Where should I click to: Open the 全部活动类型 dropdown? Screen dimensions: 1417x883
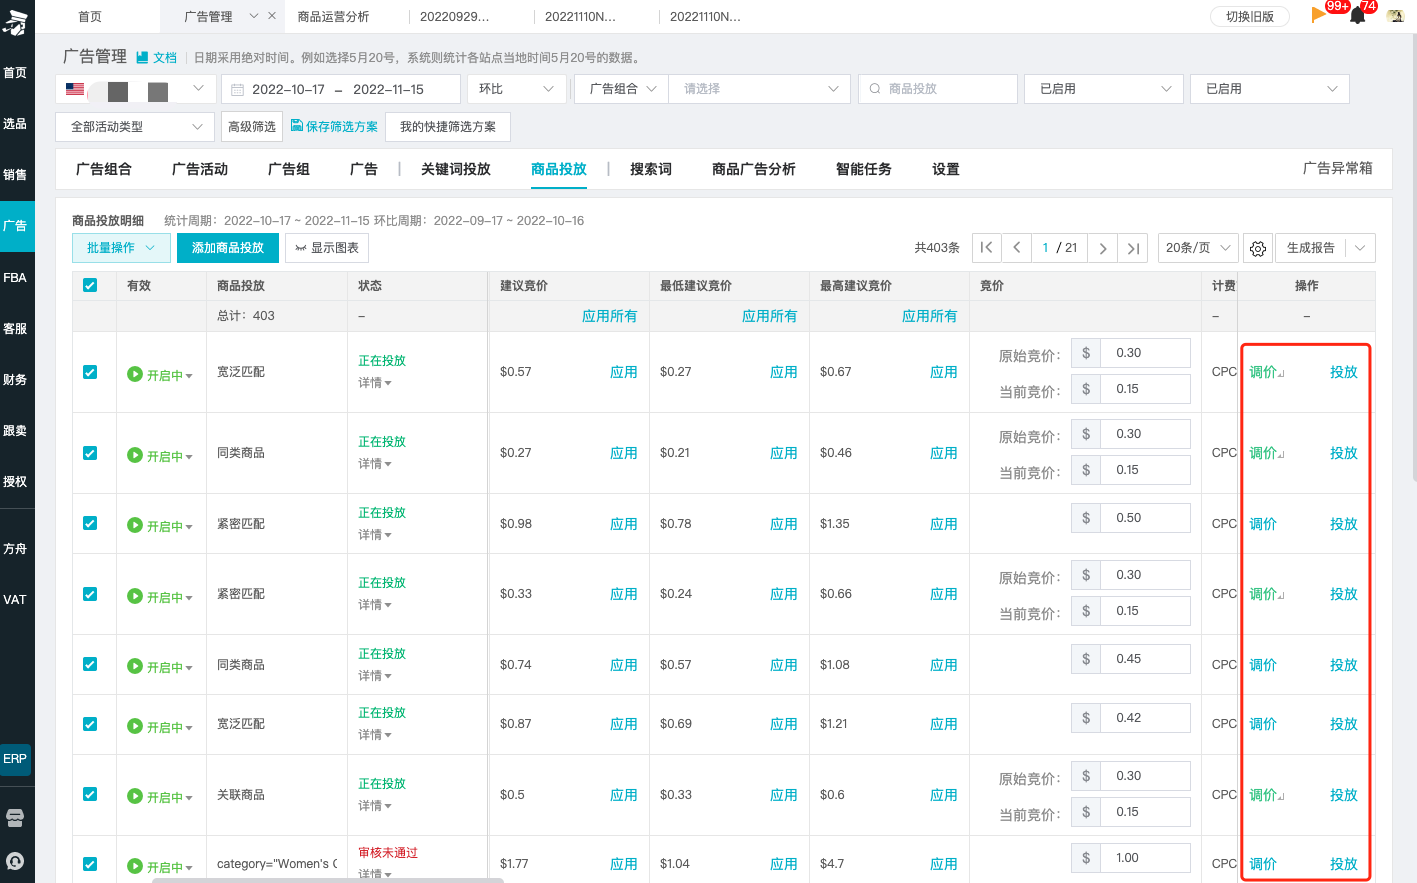point(135,127)
